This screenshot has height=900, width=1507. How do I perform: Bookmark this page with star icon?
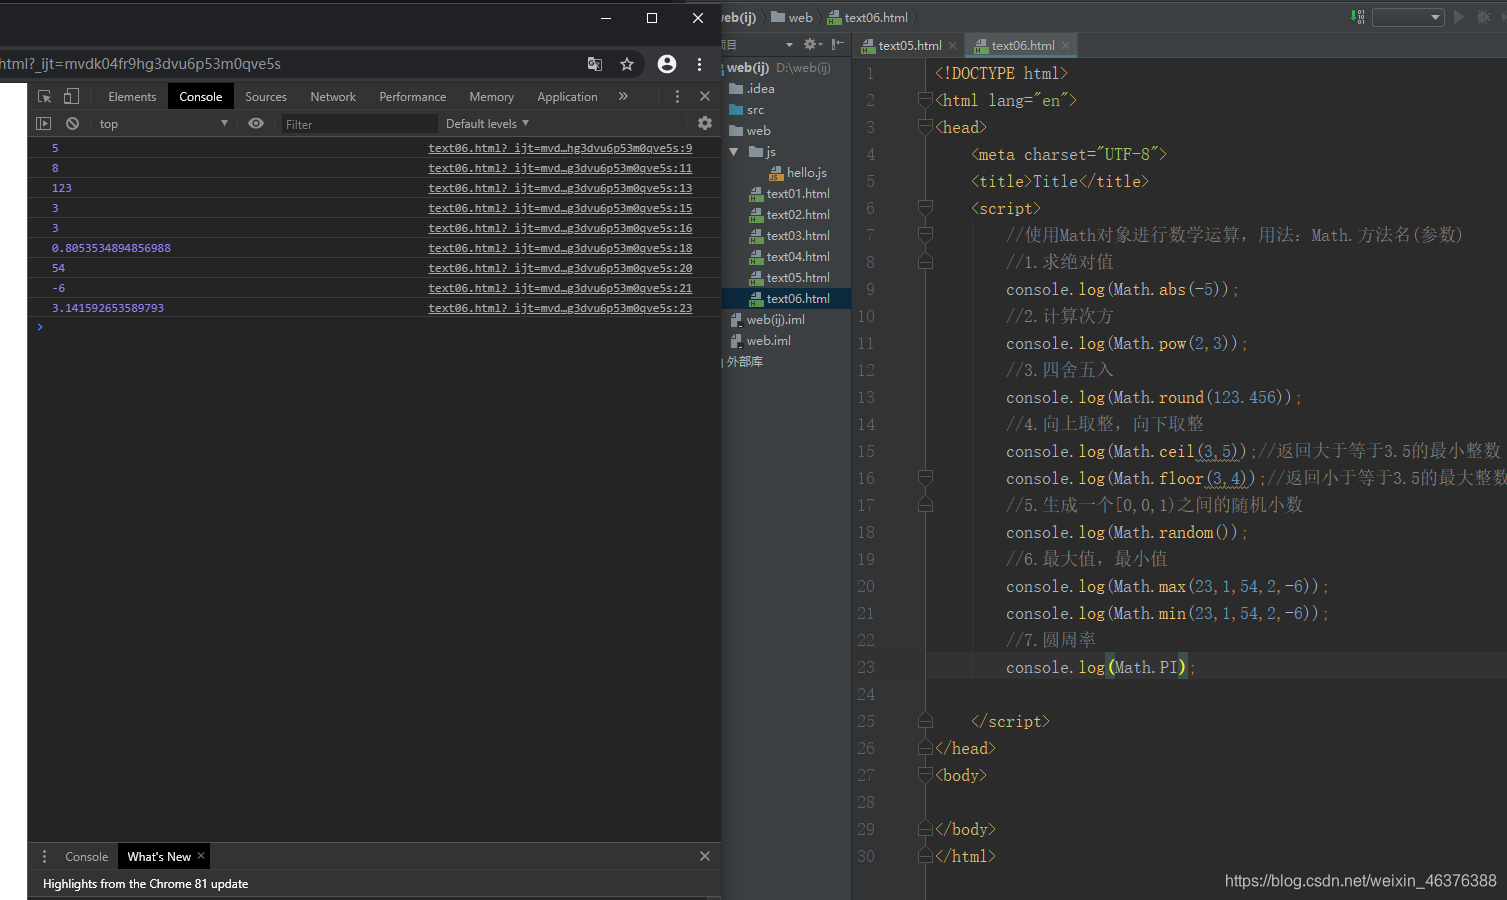tap(627, 64)
